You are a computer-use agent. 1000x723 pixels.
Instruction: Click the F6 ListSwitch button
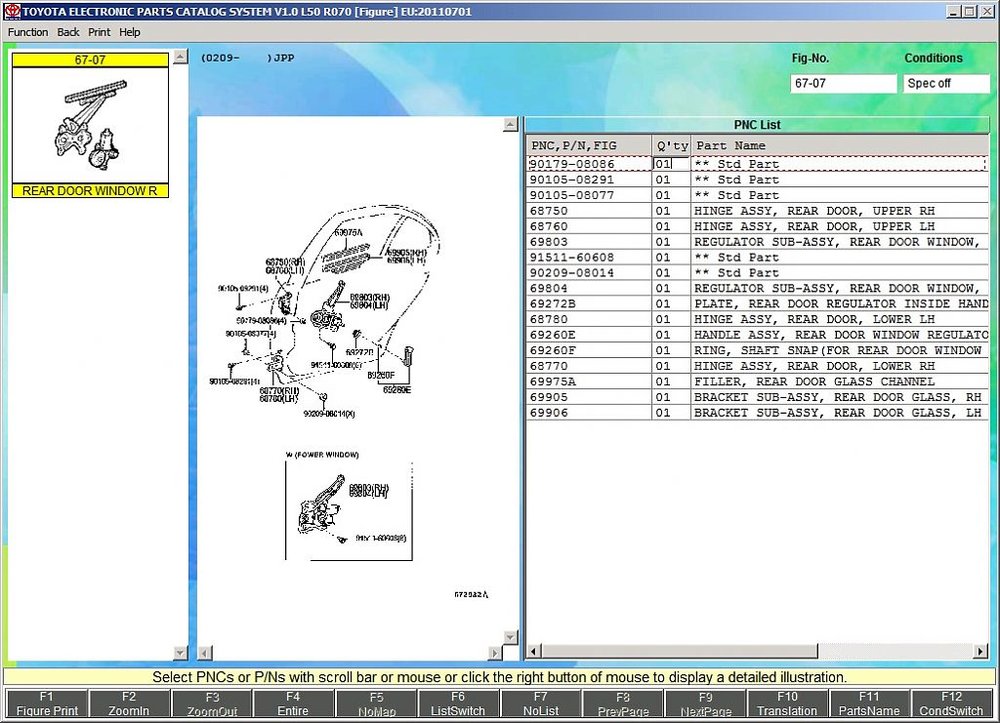(458, 703)
